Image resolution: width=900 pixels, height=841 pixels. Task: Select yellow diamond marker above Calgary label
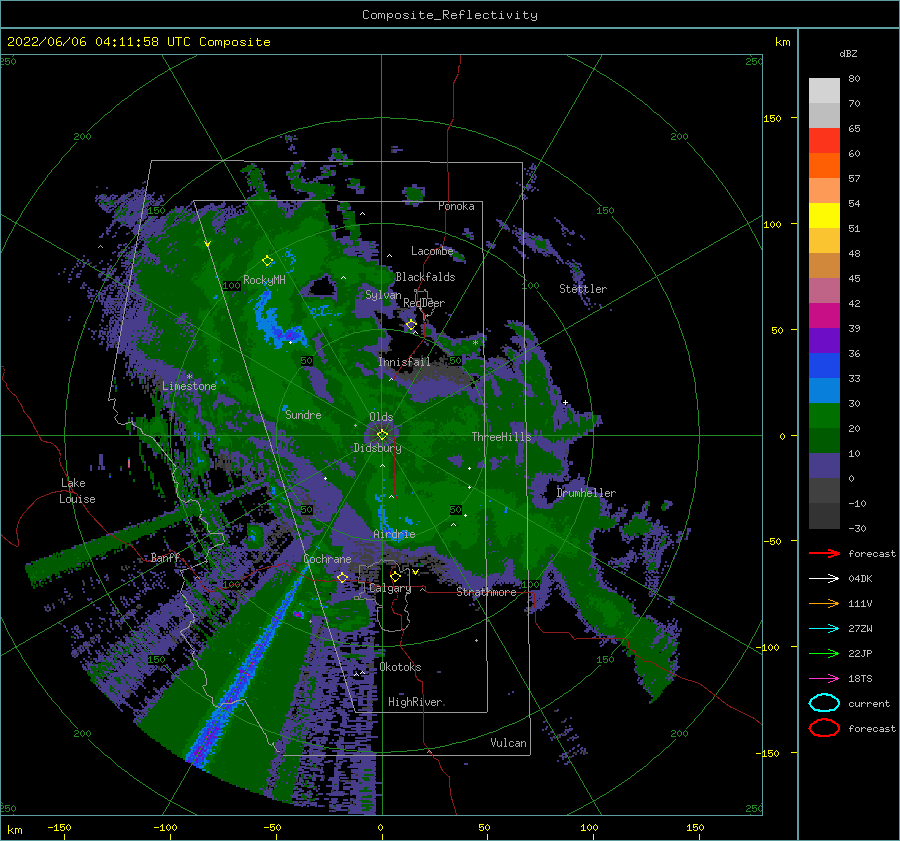coord(395,576)
